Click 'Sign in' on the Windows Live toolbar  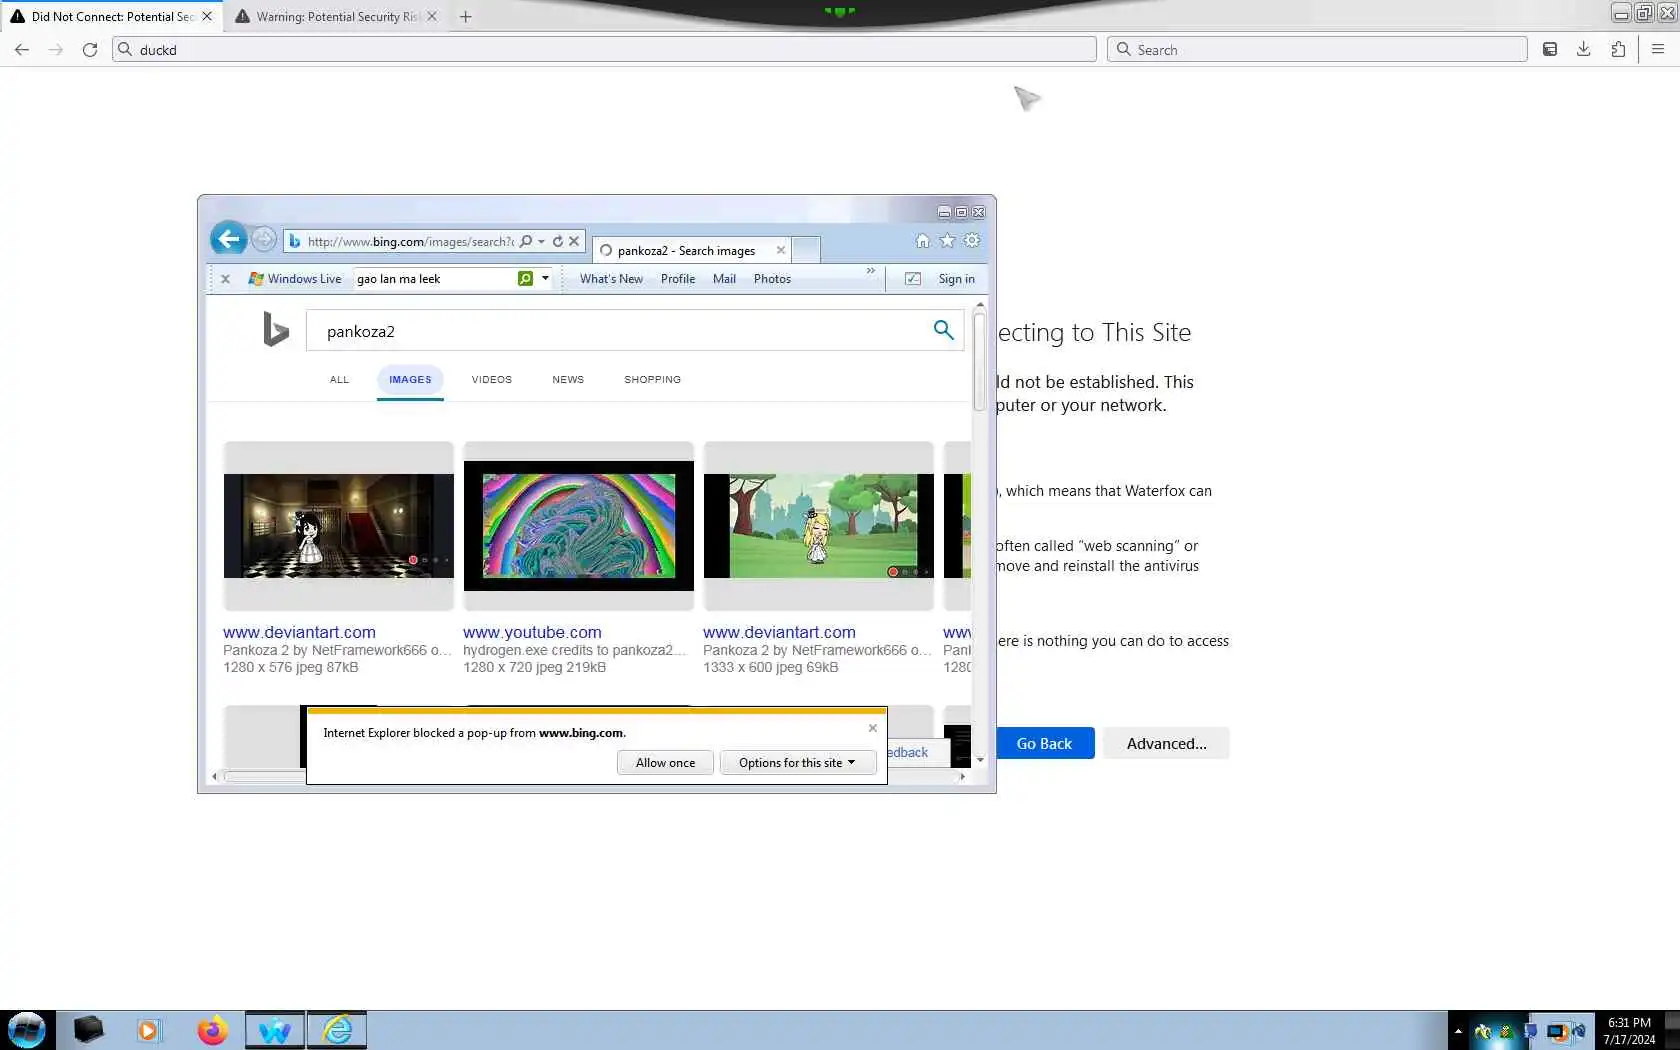click(x=956, y=279)
